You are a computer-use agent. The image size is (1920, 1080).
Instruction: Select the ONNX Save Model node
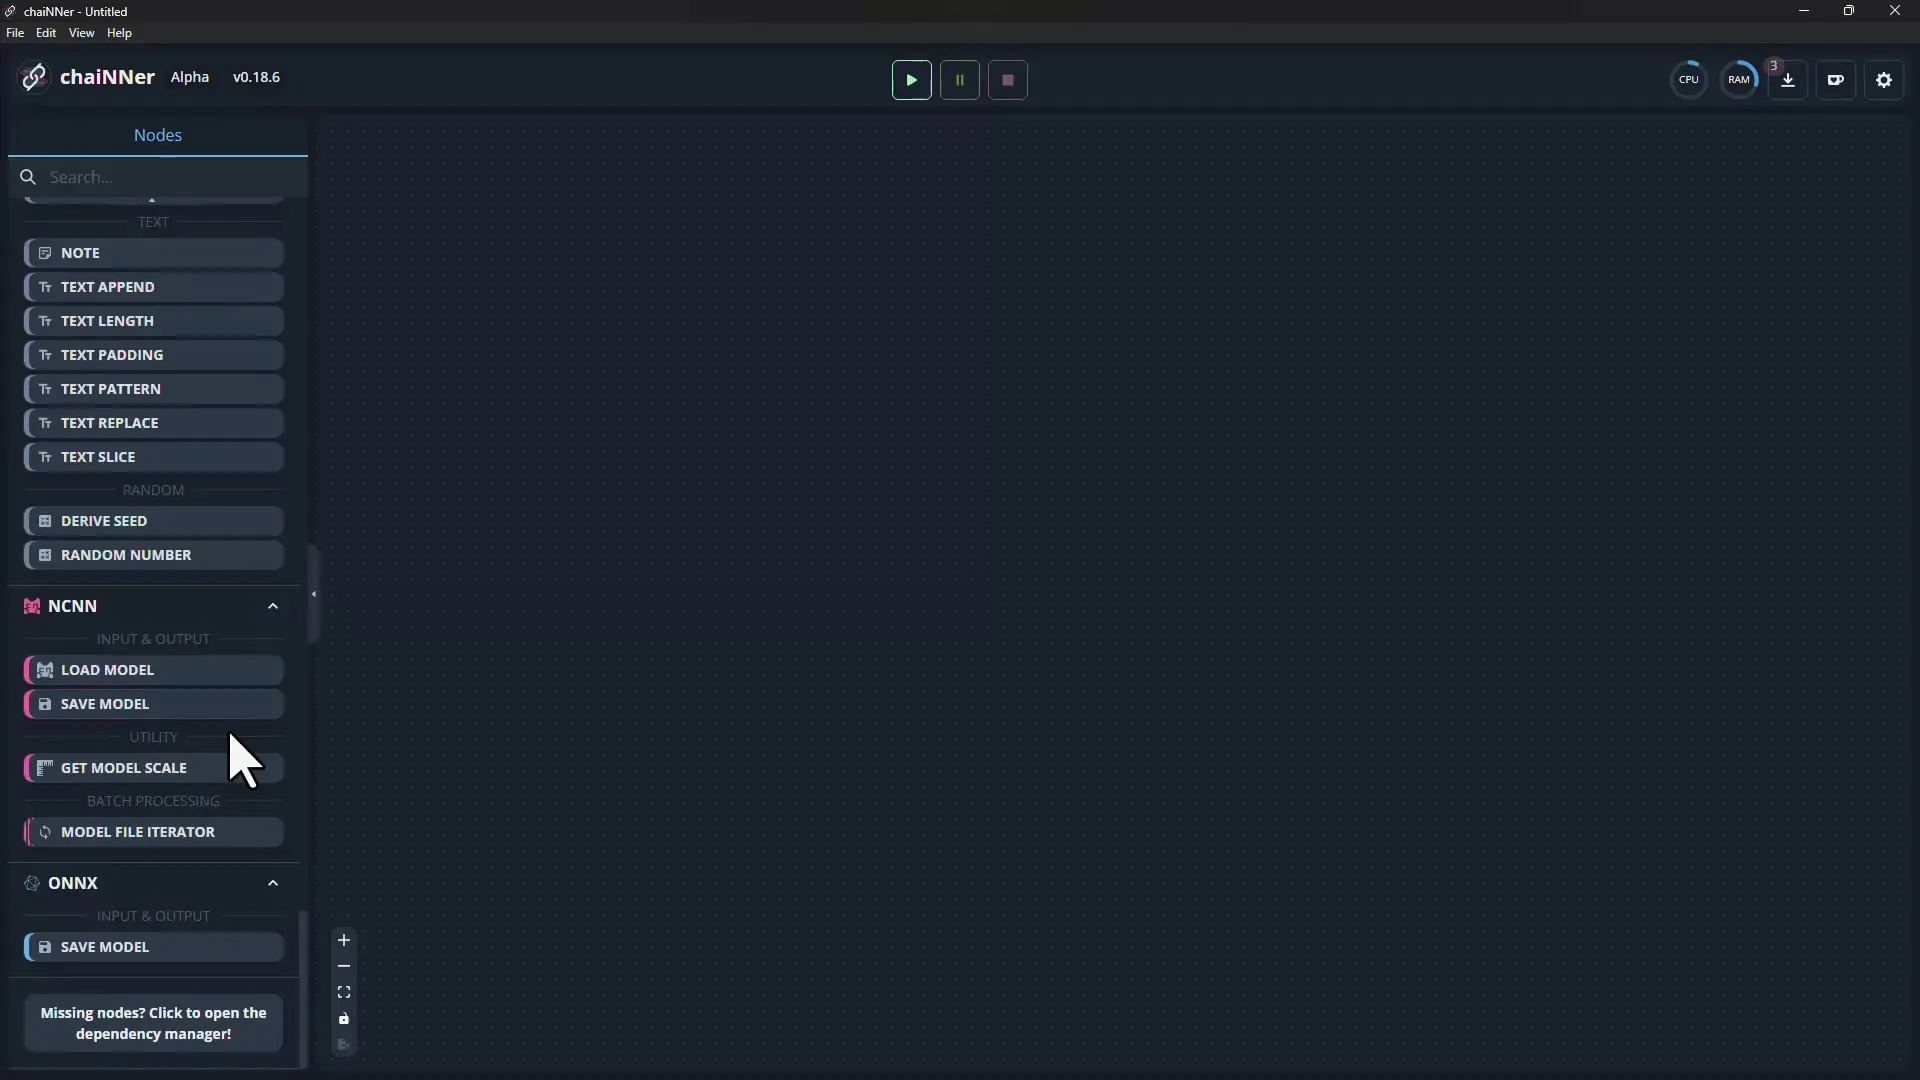click(153, 945)
